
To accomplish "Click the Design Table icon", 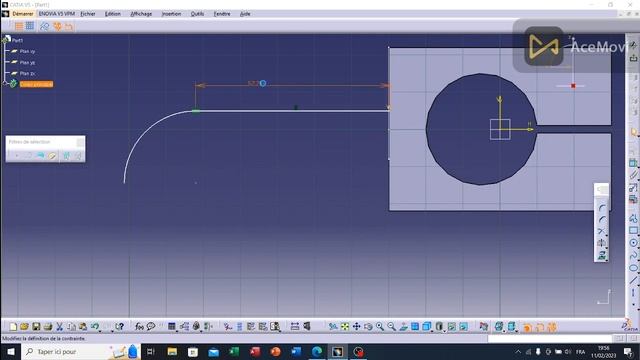I will tap(172, 327).
